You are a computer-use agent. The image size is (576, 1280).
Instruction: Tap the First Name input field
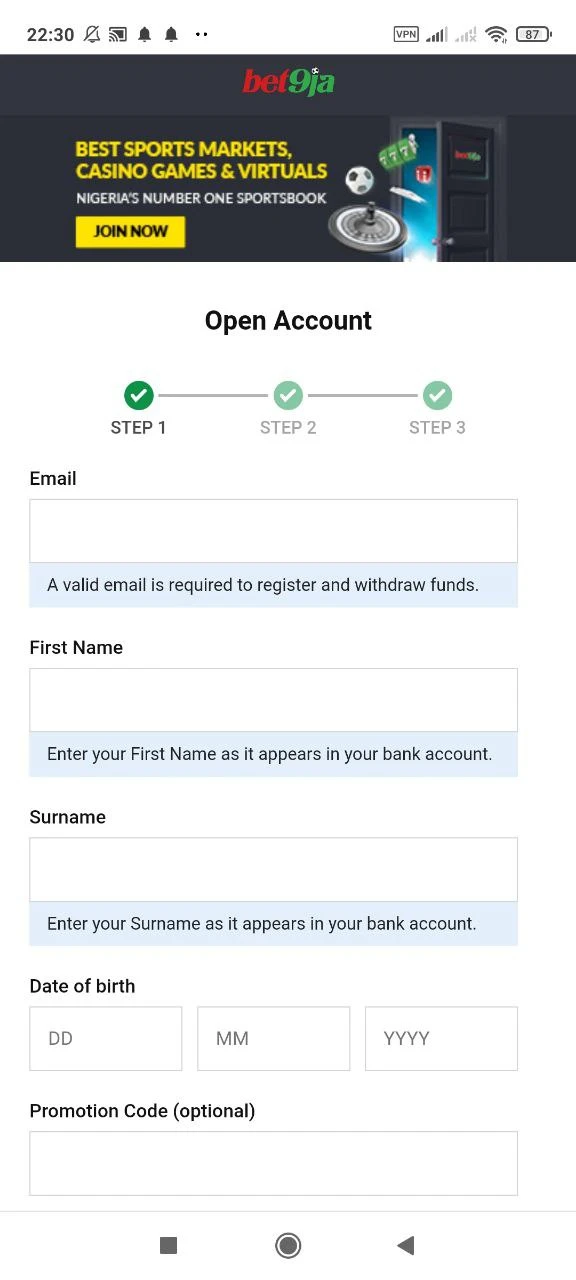pos(273,699)
